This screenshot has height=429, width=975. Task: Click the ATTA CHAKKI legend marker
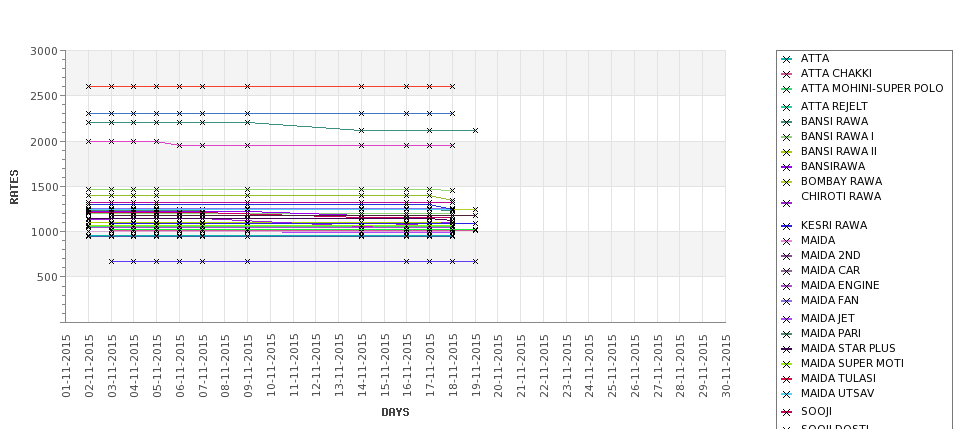click(787, 75)
